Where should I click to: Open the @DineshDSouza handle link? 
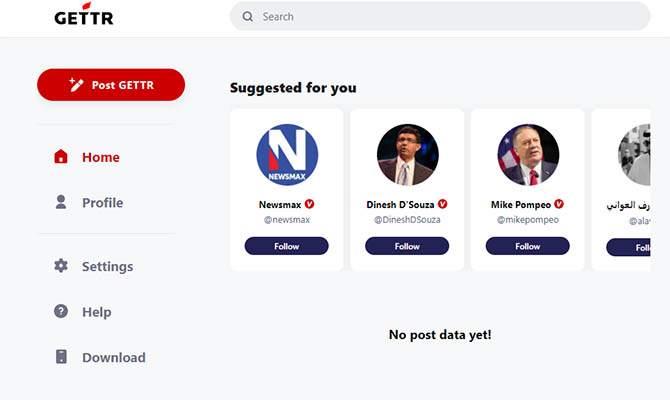[x=407, y=219]
